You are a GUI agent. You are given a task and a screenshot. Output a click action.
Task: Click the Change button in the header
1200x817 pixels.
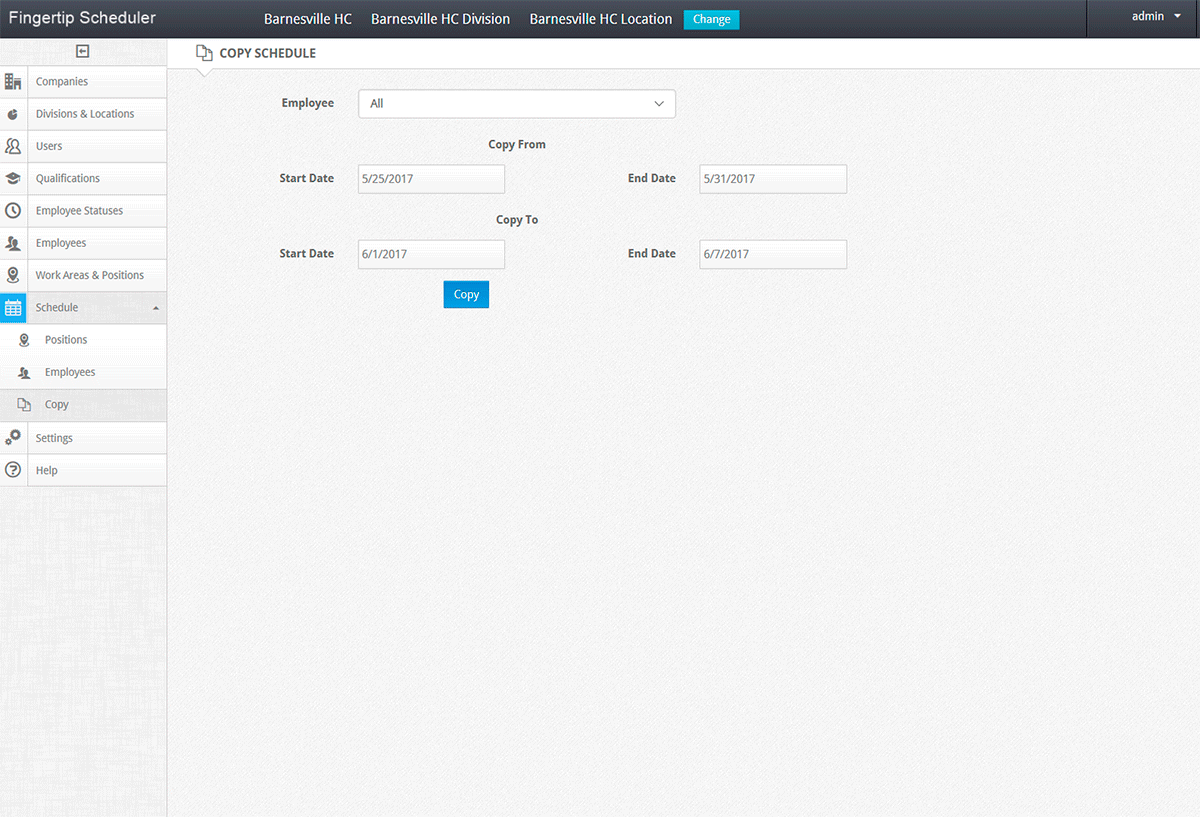[x=711, y=19]
